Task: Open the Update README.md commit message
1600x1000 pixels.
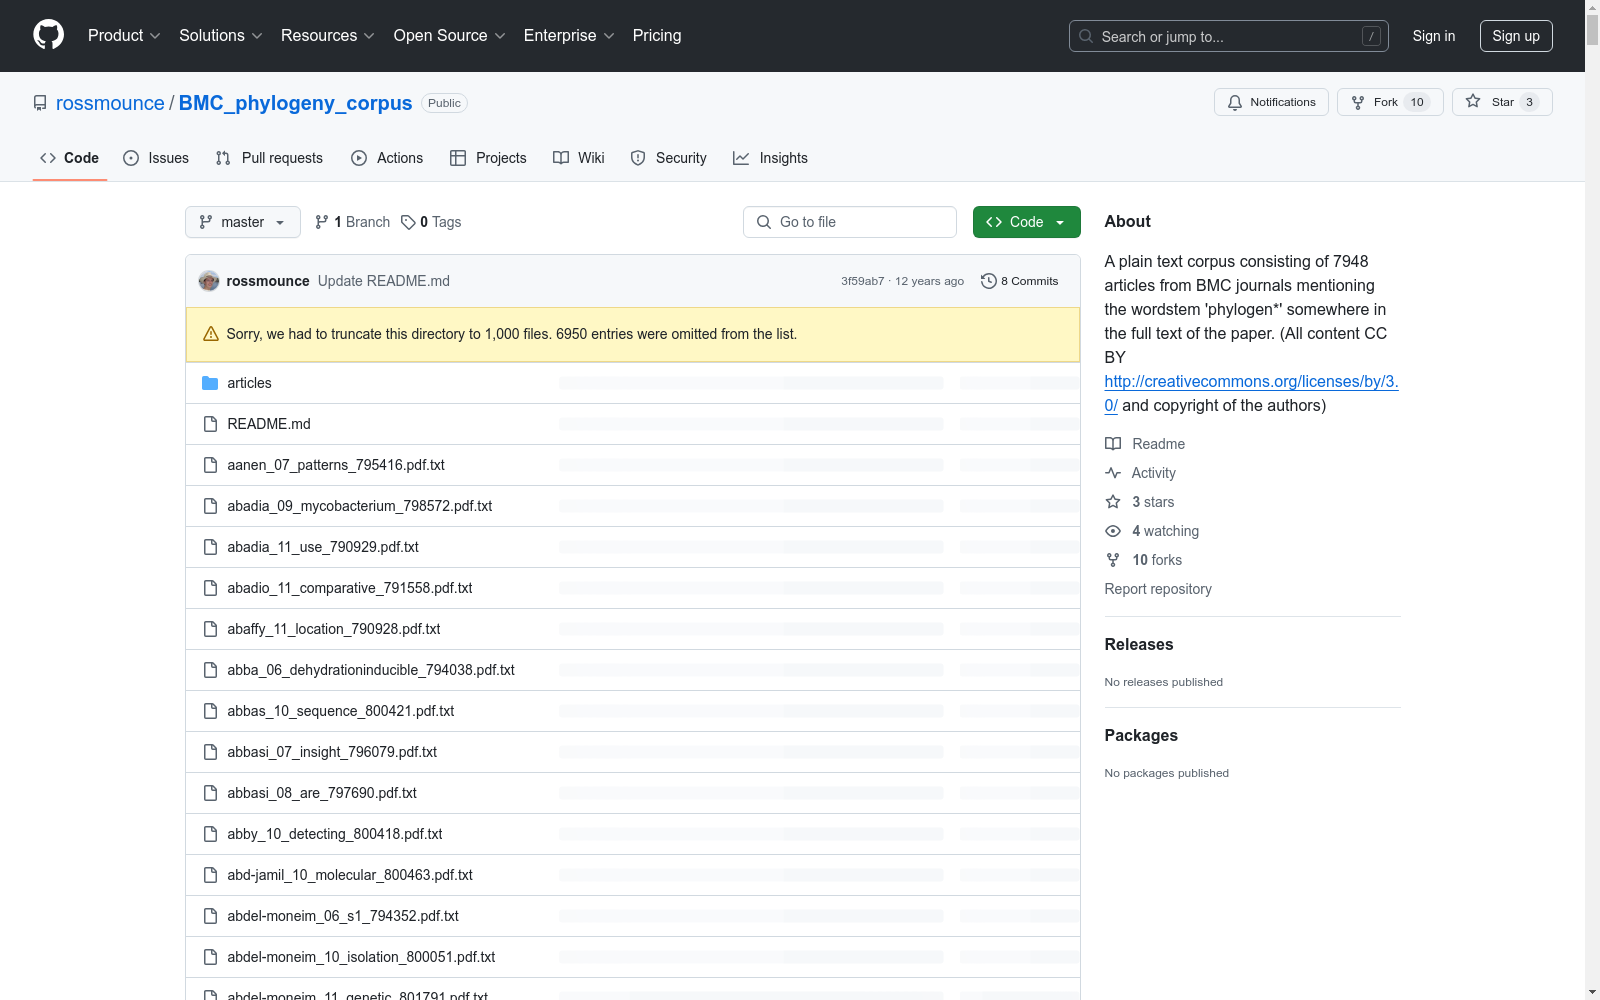Action: tap(384, 281)
